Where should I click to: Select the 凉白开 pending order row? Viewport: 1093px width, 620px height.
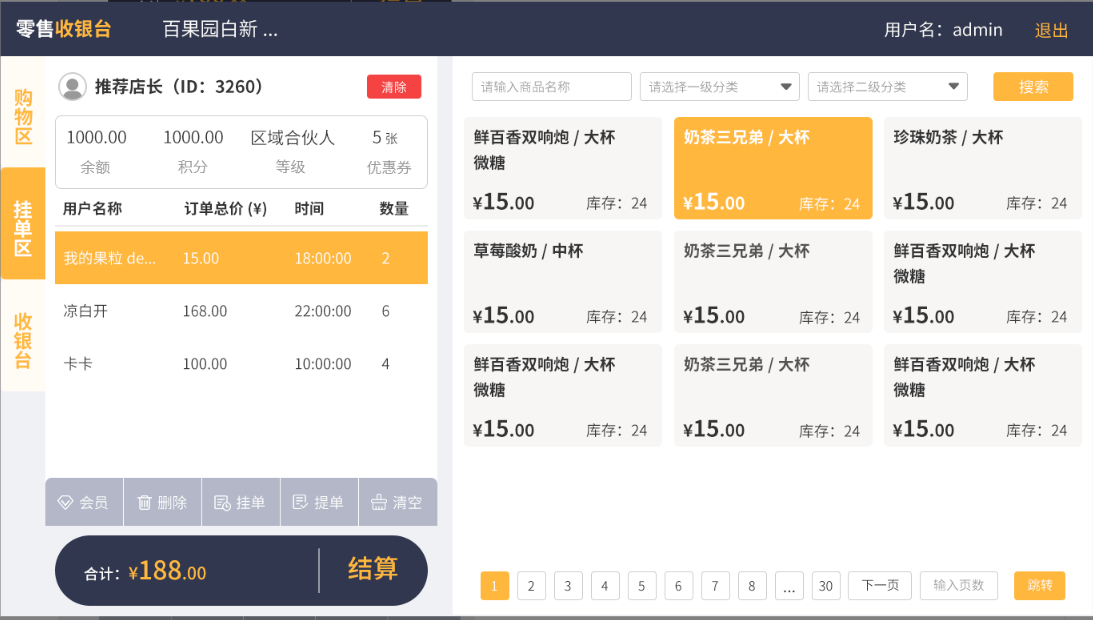[241, 311]
